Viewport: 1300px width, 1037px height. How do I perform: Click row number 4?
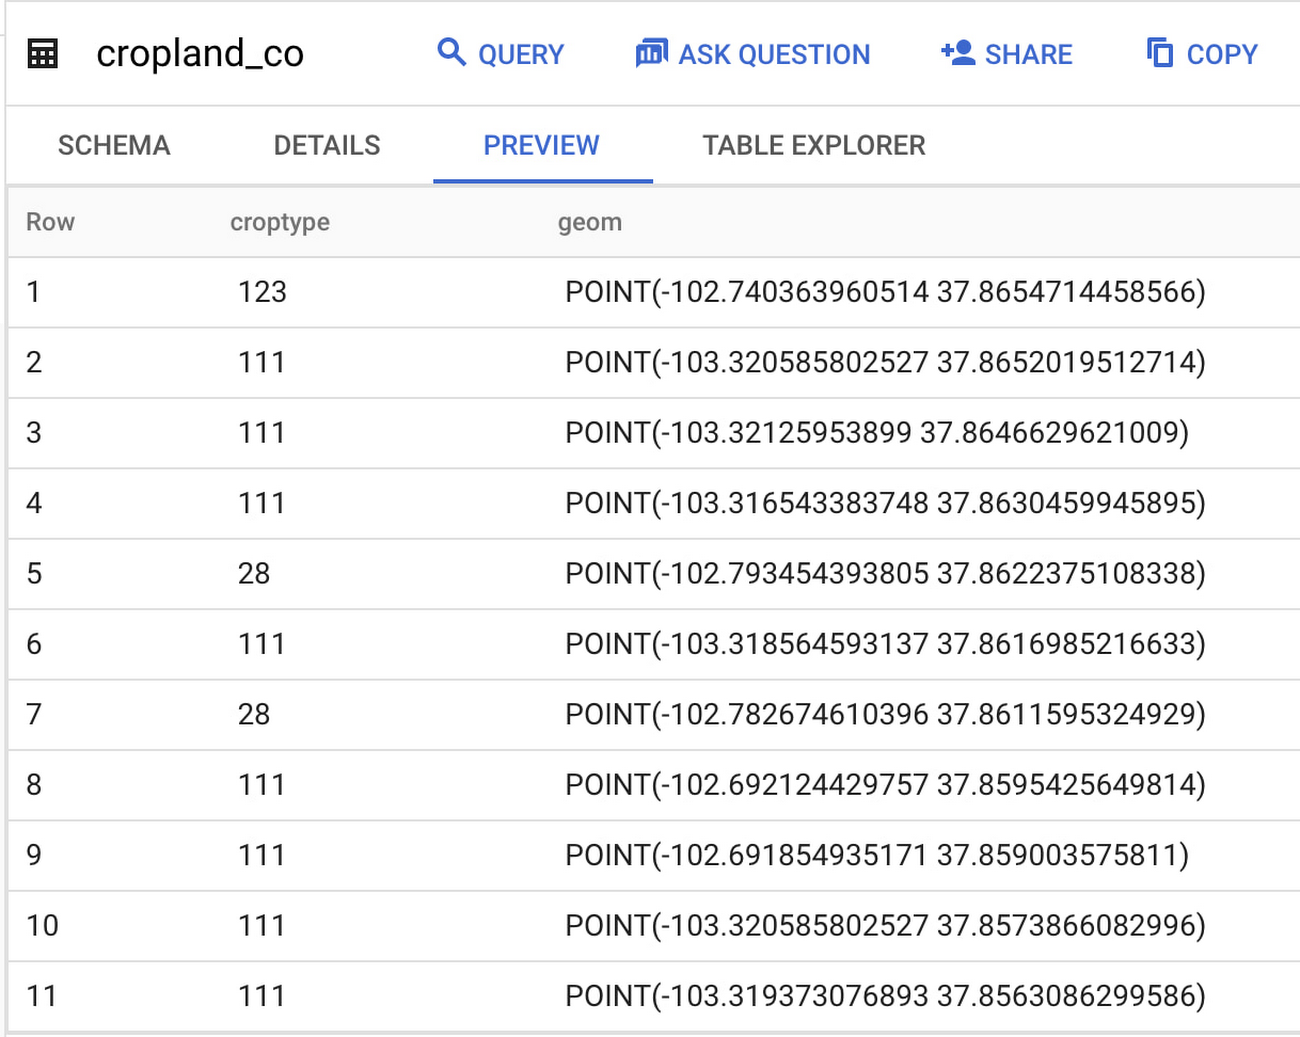point(34,503)
